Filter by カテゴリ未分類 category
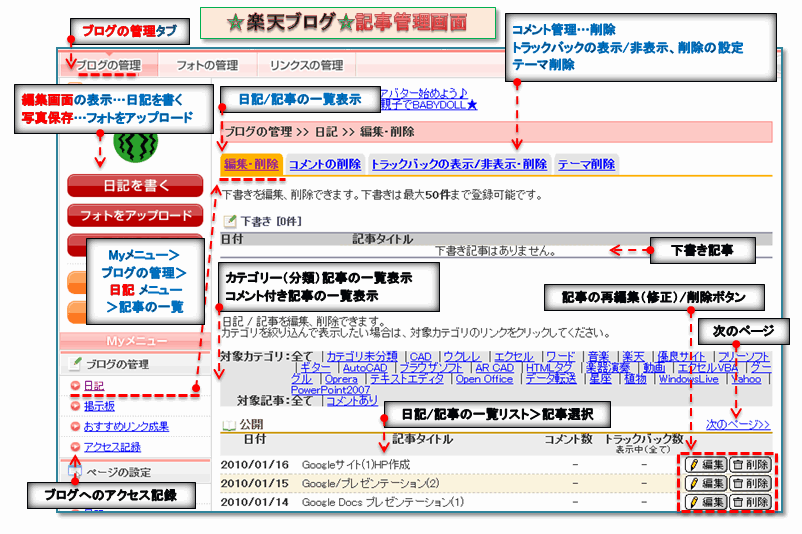802x534 pixels. 362,357
